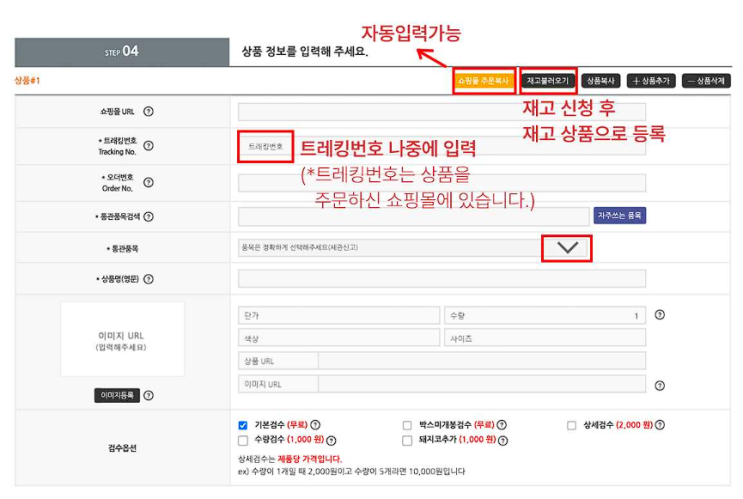Open help icon after 기본검수 (무료)

(315, 425)
